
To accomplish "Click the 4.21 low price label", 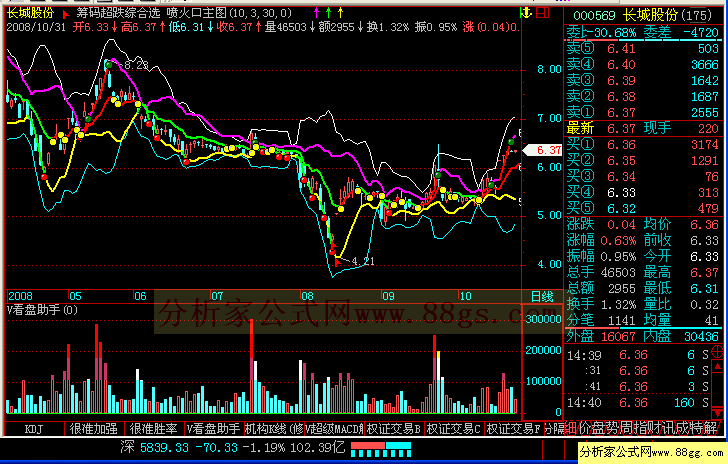I will 363,261.
